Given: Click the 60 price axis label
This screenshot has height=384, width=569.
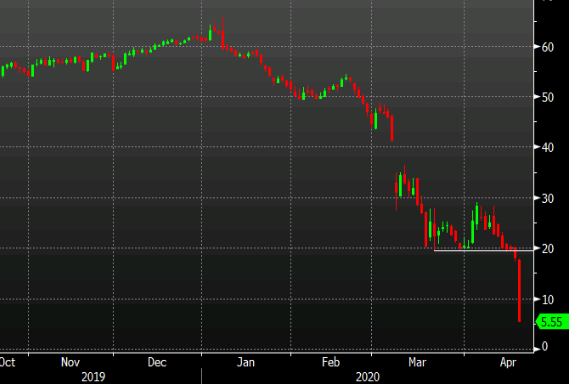Looking at the screenshot, I should pyautogui.click(x=548, y=47).
